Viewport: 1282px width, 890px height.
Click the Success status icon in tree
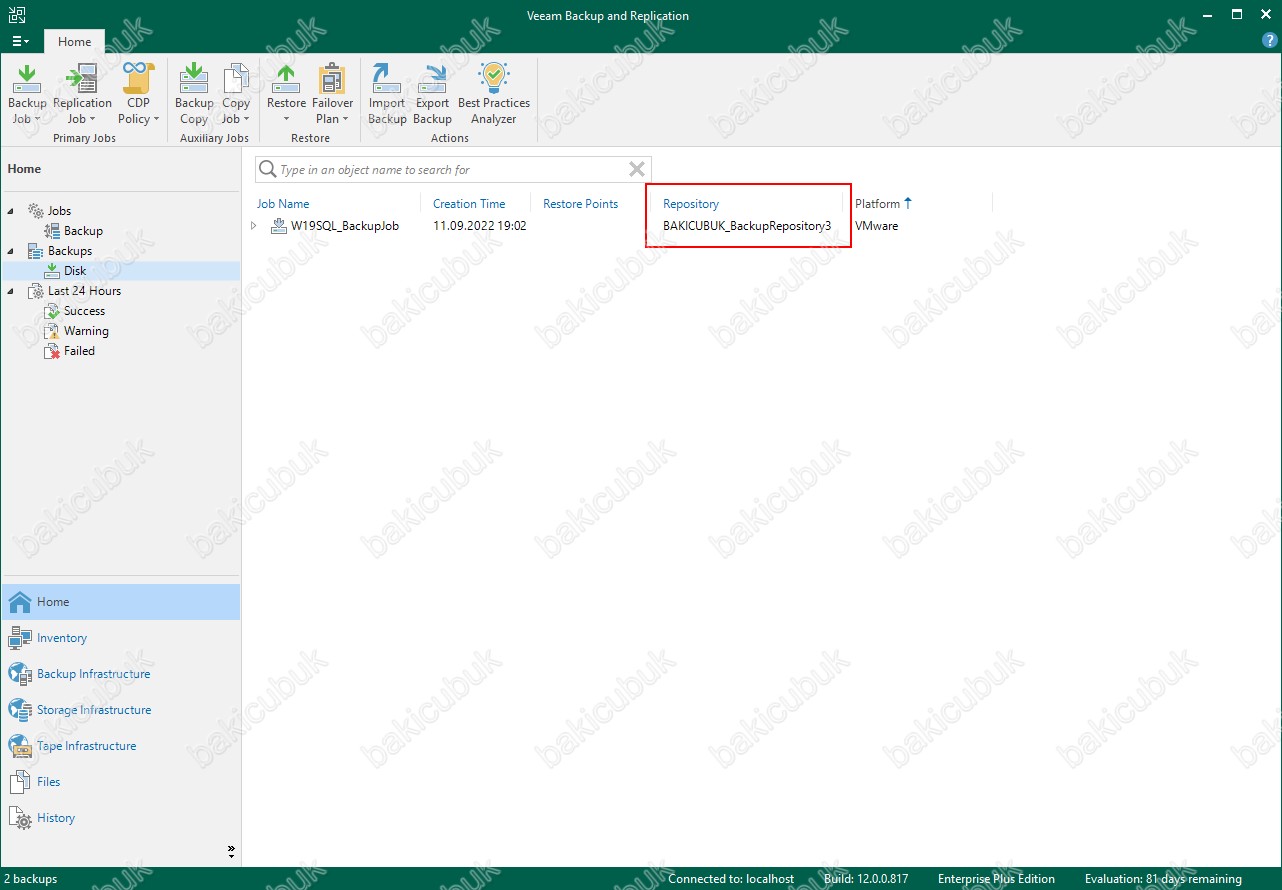click(x=52, y=311)
